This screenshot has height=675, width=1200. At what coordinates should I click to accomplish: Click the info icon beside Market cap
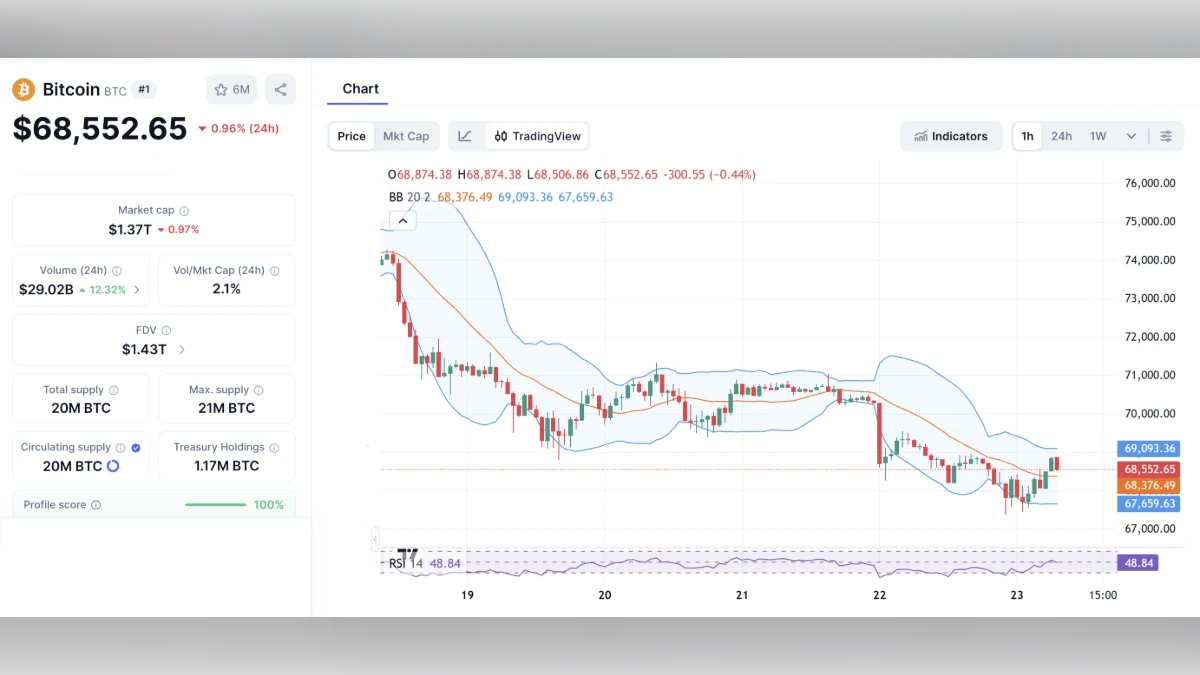[184, 210]
